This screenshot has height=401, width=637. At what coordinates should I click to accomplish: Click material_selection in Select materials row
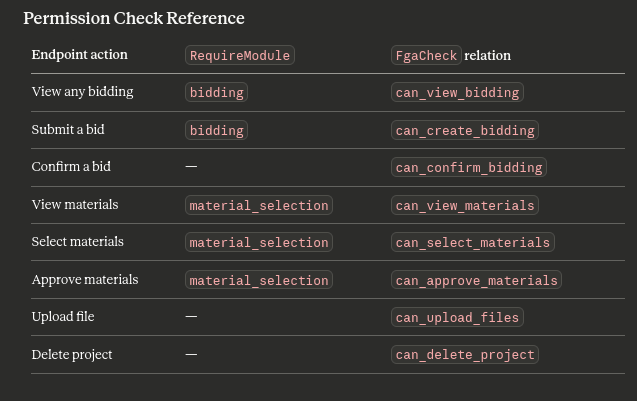click(259, 242)
